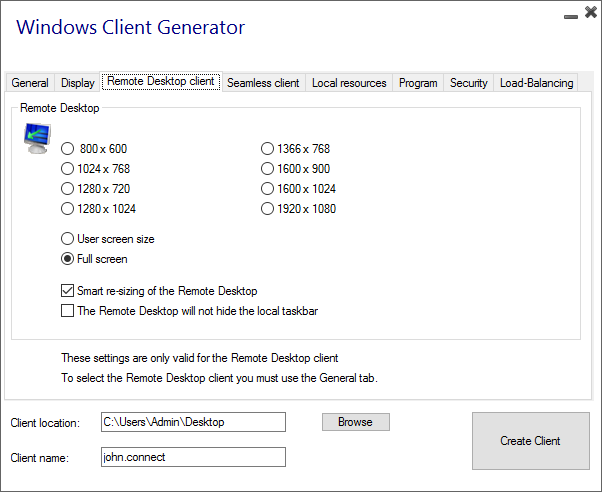
Task: Switch to the General tab
Action: (30, 83)
